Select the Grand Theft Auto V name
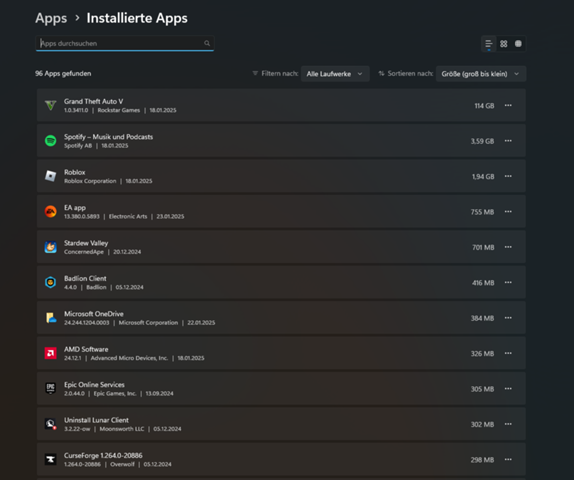The height and width of the screenshot is (480, 574). (94, 101)
